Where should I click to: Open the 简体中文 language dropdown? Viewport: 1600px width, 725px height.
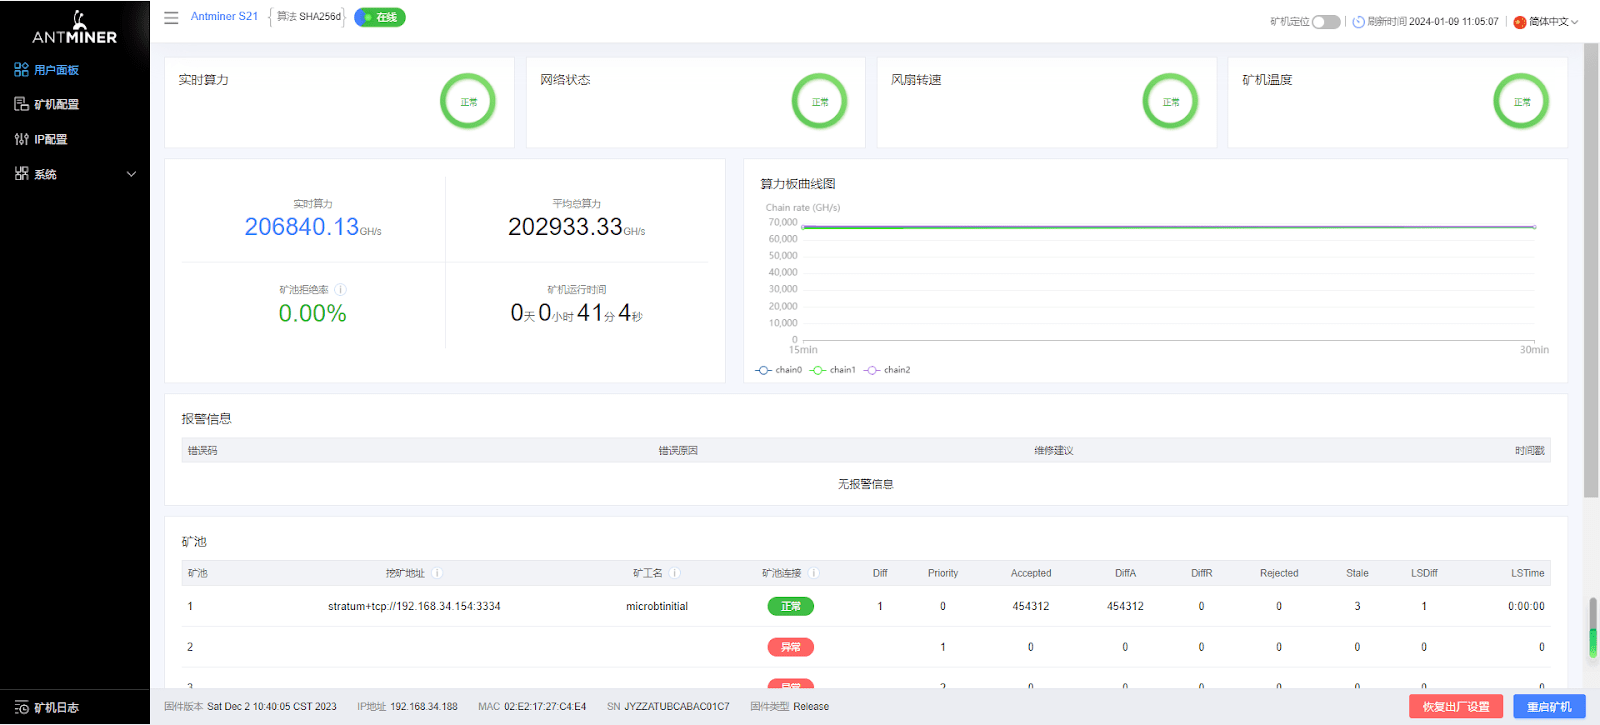(1546, 21)
